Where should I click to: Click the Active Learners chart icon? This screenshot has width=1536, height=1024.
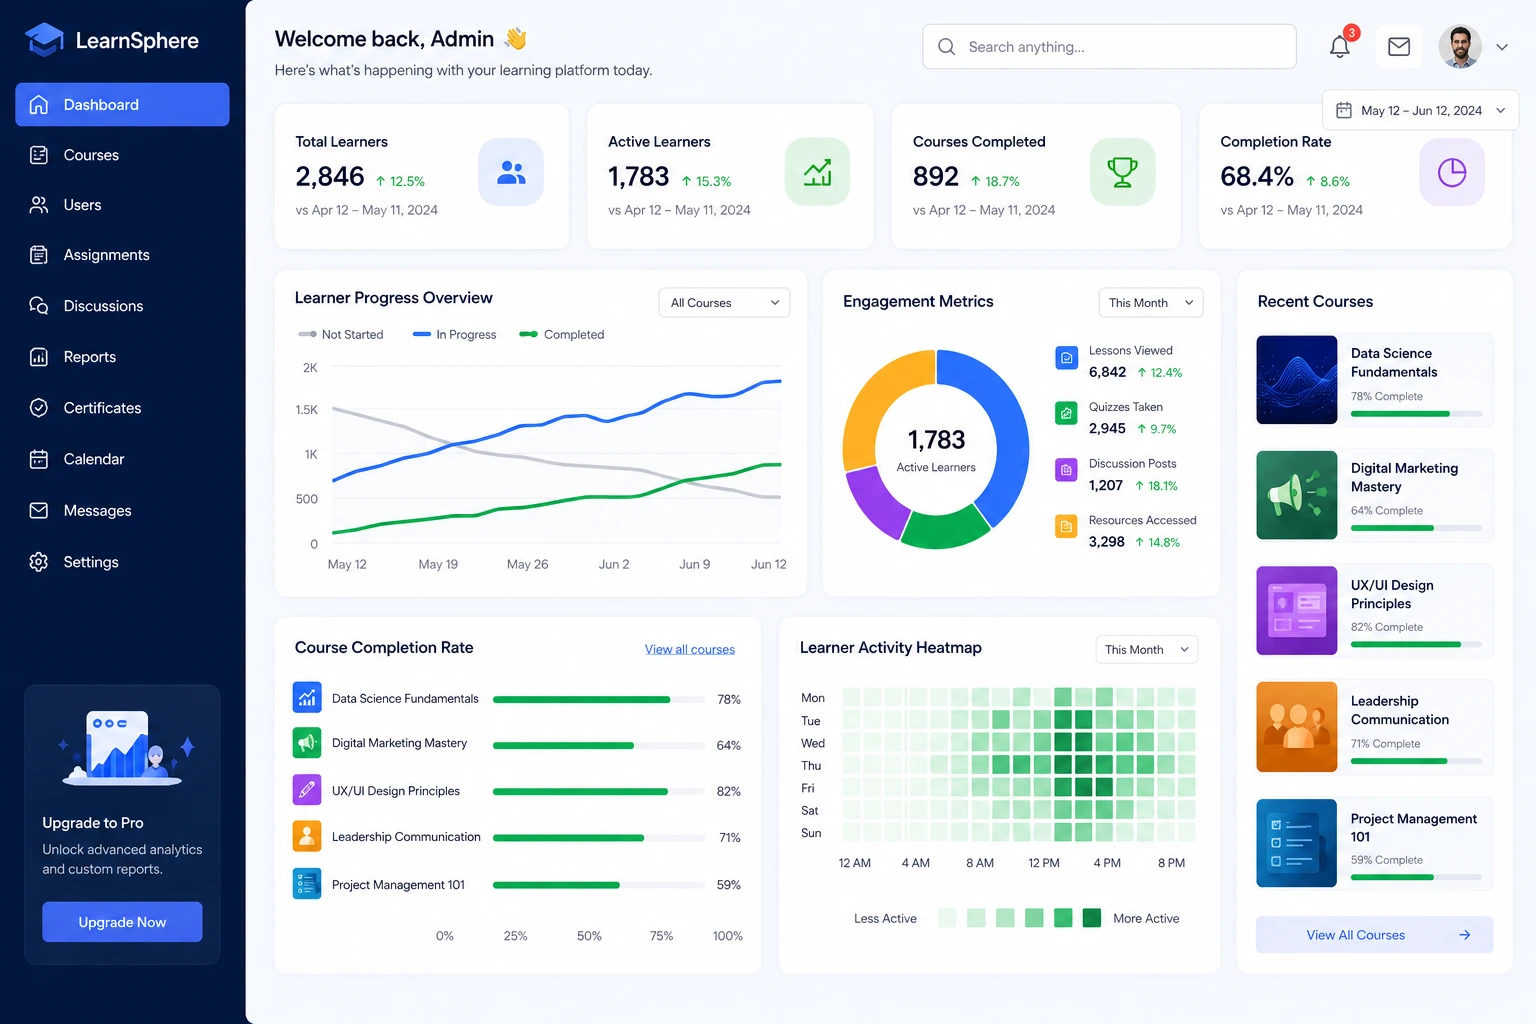click(817, 172)
